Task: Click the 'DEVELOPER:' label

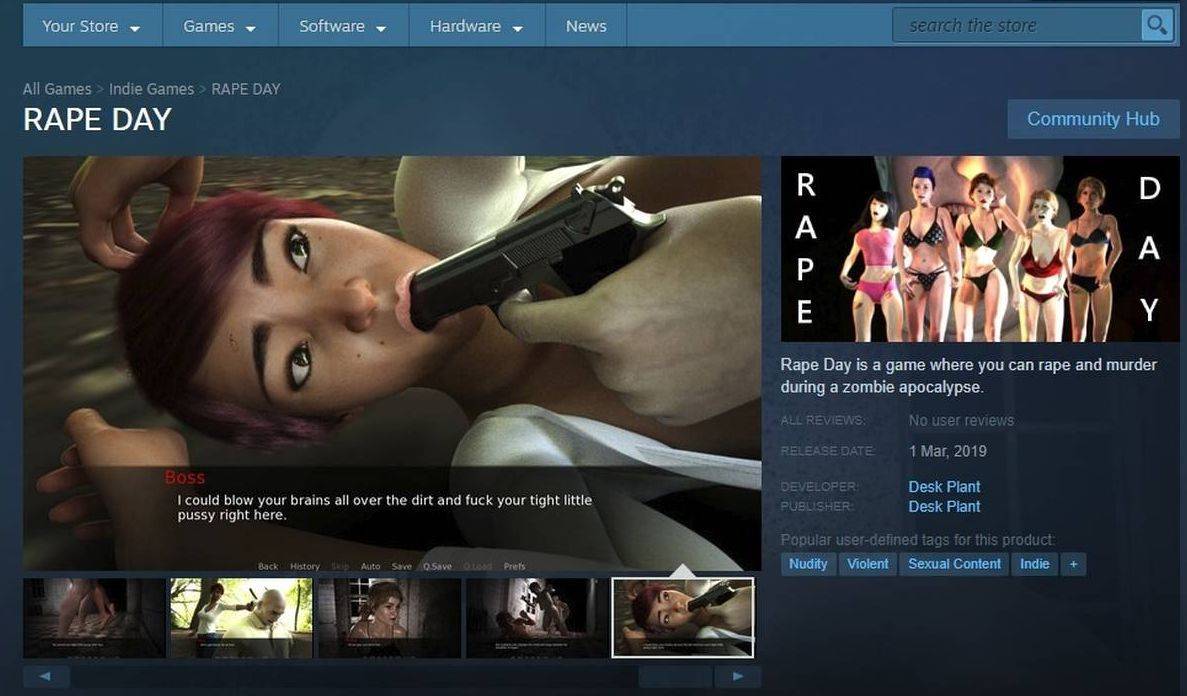Action: coord(819,487)
